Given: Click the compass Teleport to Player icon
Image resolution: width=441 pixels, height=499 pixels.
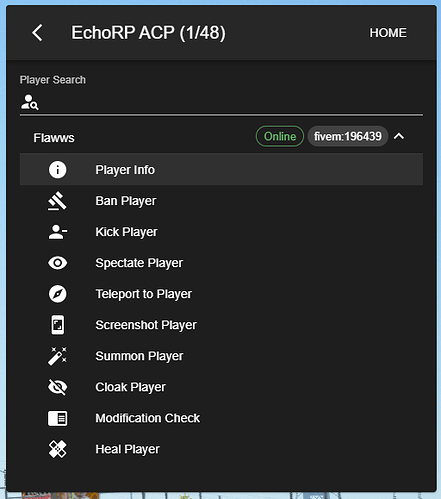Looking at the screenshot, I should [58, 294].
